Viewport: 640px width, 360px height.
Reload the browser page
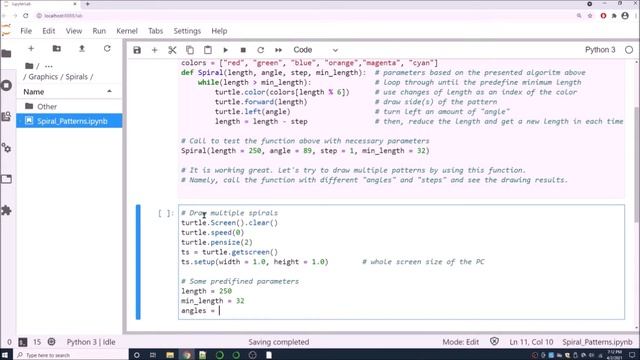click(x=26, y=16)
